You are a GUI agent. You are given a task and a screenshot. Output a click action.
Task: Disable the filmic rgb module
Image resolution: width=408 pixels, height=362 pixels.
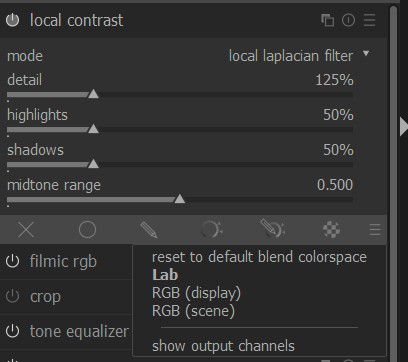click(13, 262)
